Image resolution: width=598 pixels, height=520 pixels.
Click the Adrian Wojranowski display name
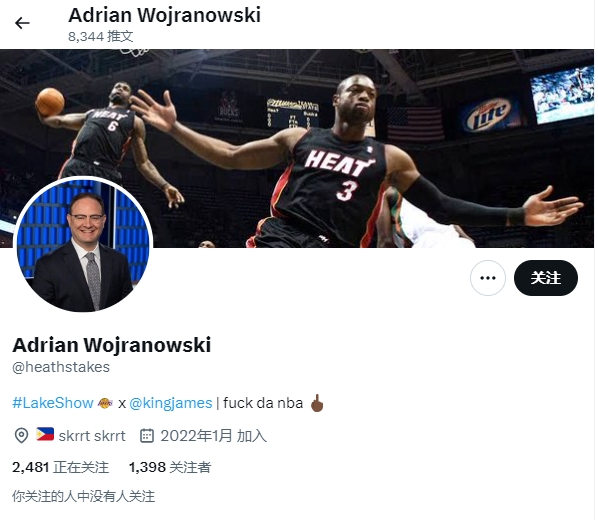click(112, 345)
